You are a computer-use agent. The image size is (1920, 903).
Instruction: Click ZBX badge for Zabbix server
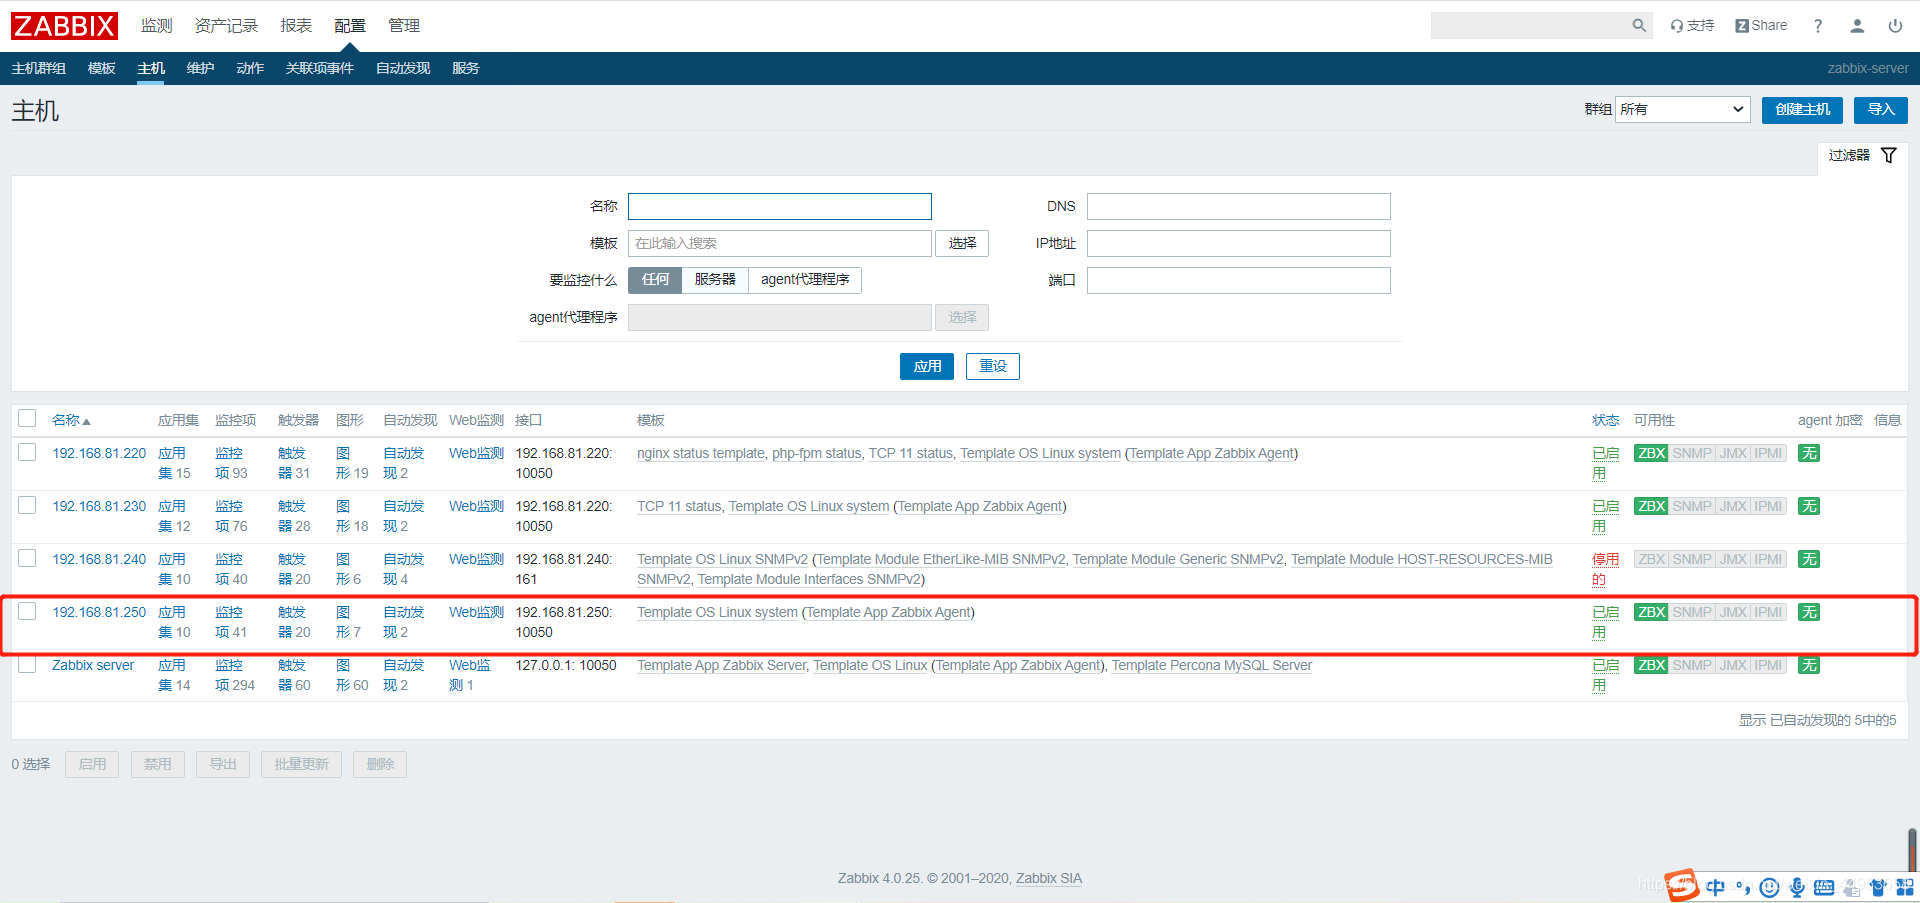coord(1651,665)
